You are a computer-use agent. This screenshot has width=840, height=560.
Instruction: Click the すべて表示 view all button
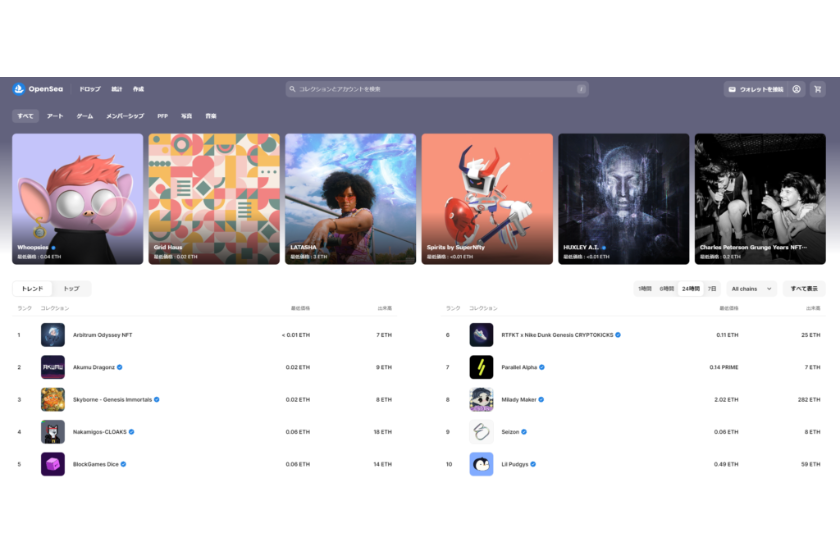tap(804, 288)
